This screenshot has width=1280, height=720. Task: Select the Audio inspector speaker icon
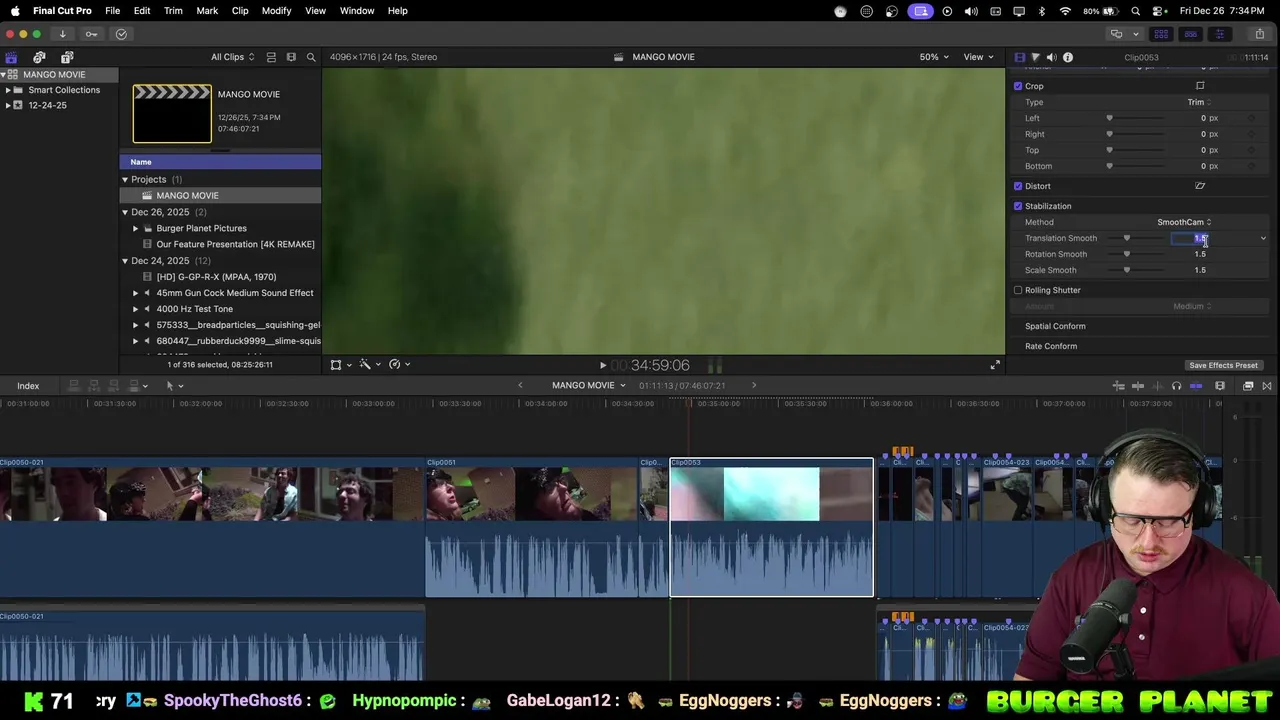point(1051,57)
